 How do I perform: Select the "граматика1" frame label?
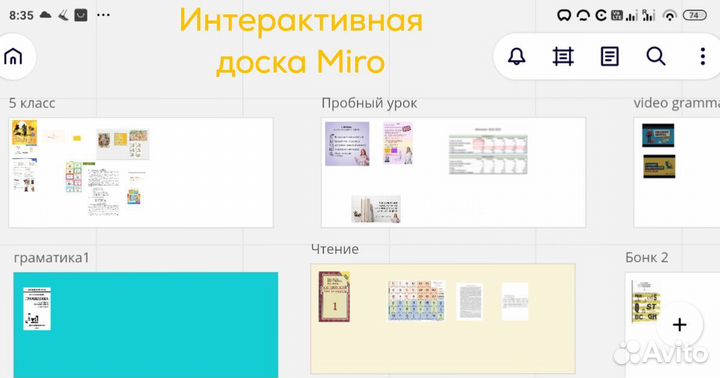click(x=51, y=258)
